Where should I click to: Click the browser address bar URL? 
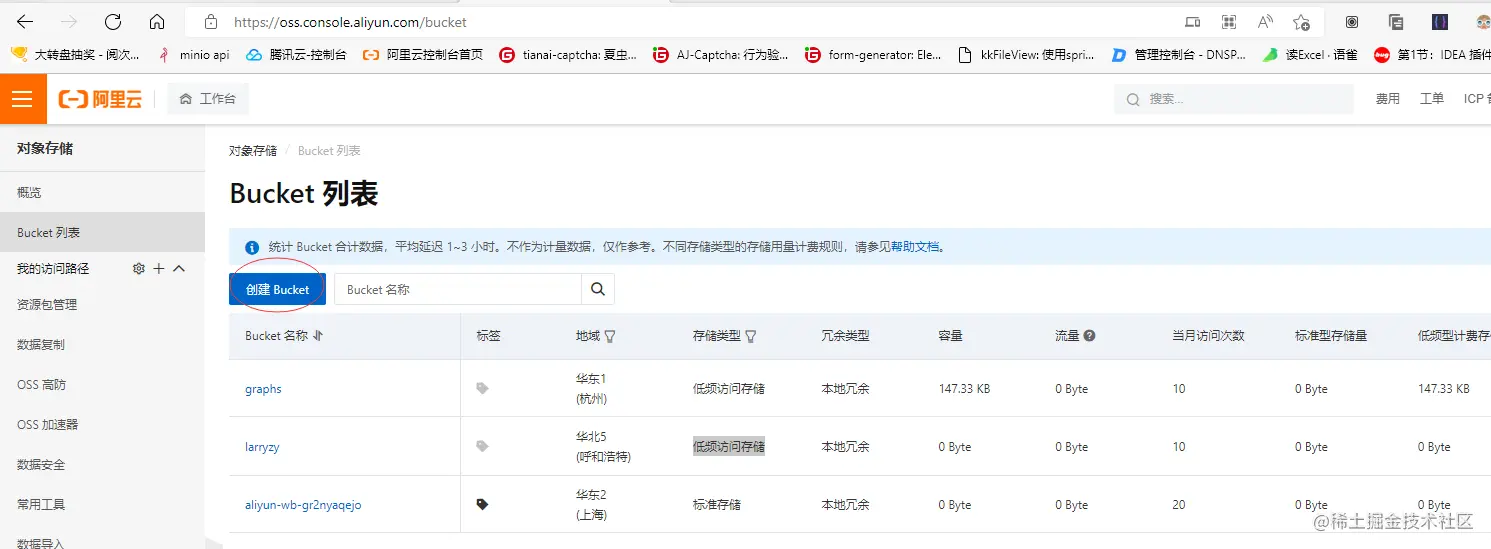click(350, 22)
